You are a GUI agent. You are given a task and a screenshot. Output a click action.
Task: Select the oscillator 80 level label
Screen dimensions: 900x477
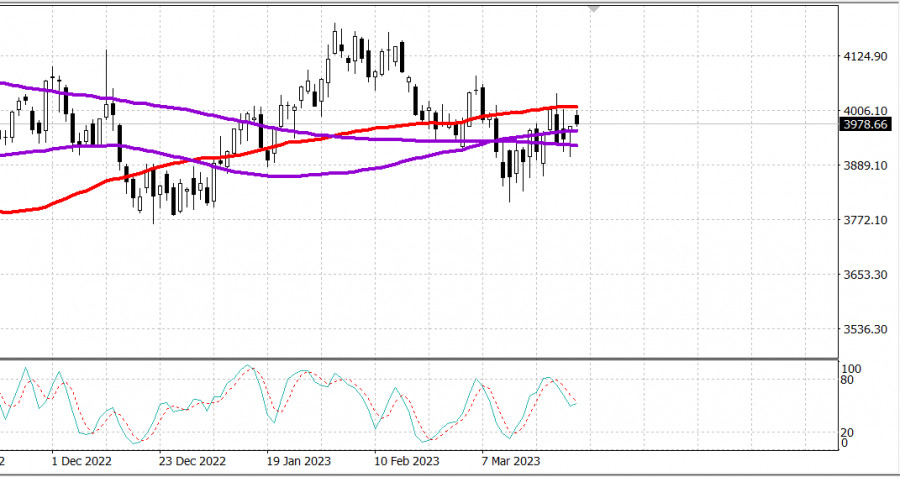(847, 380)
